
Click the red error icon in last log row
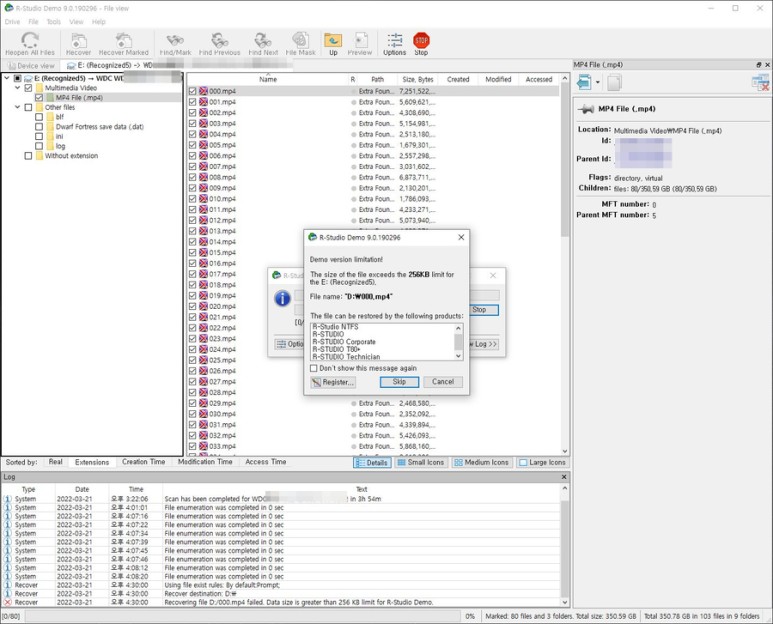click(x=7, y=602)
